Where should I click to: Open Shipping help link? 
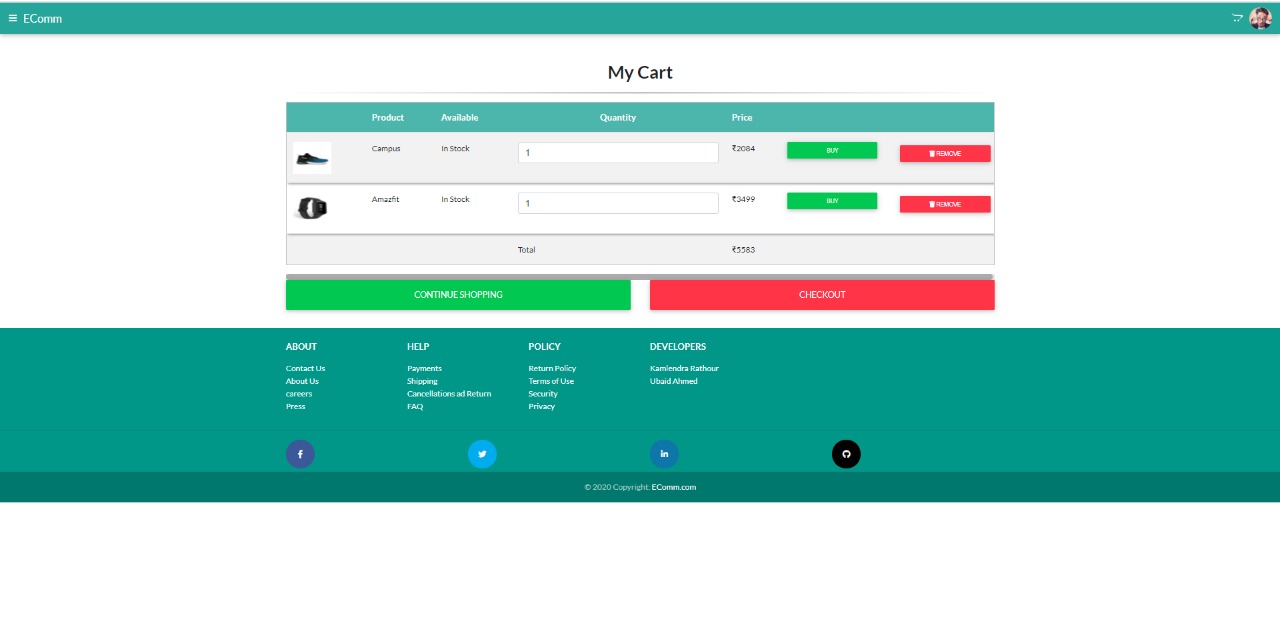pyautogui.click(x=422, y=381)
